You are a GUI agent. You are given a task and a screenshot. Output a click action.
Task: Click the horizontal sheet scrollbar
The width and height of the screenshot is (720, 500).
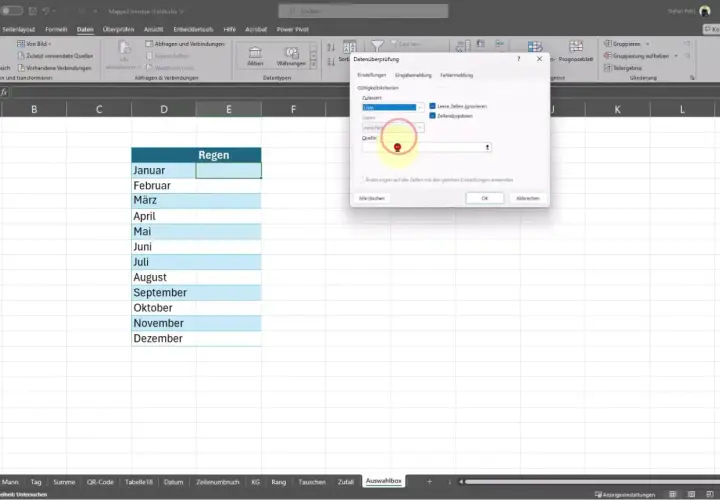tap(592, 482)
